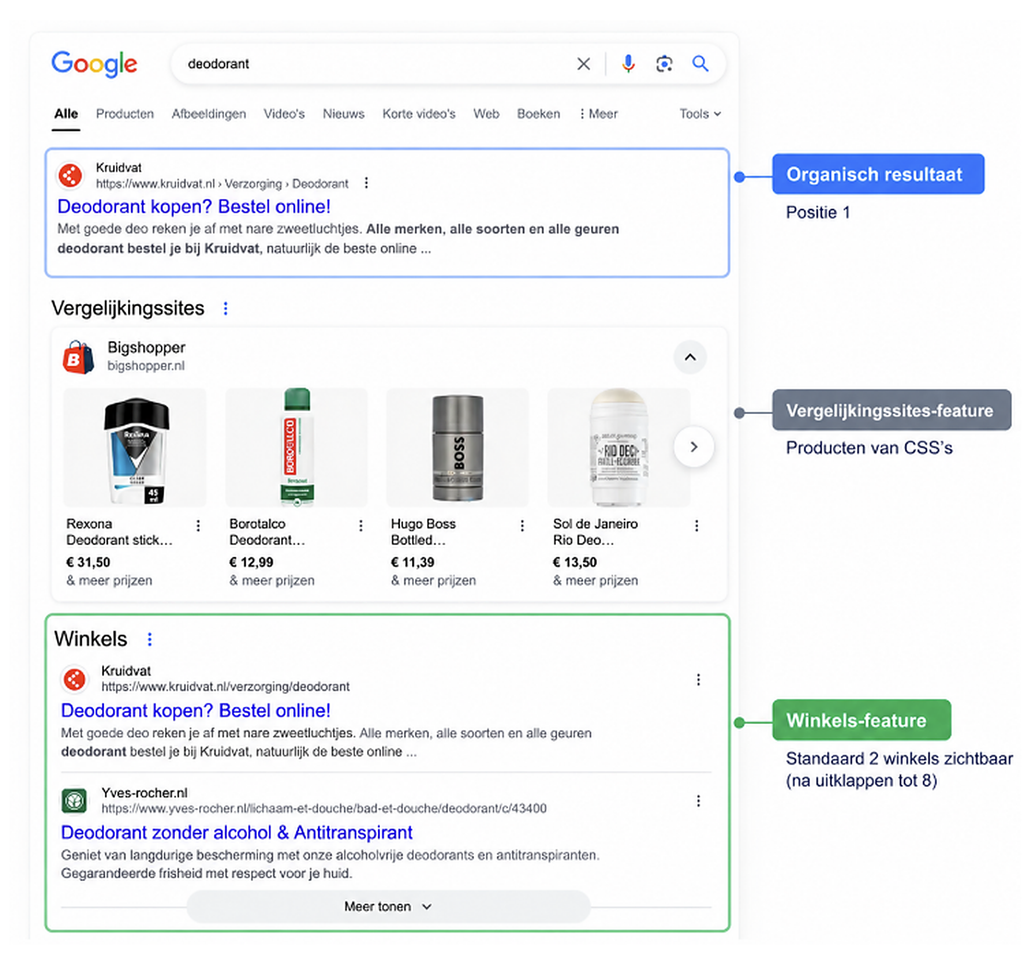Open options menu next to Kruidvat breadcrumb

(366, 183)
